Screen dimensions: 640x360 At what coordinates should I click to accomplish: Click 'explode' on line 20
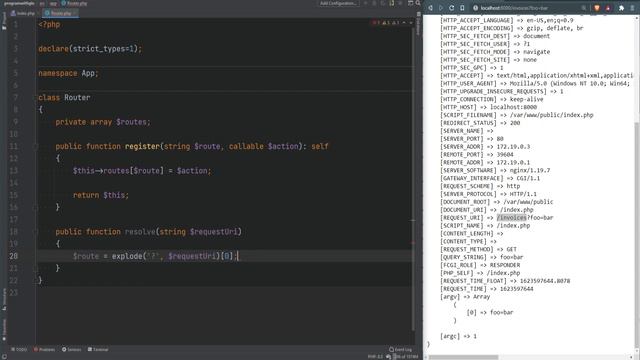click(x=127, y=256)
